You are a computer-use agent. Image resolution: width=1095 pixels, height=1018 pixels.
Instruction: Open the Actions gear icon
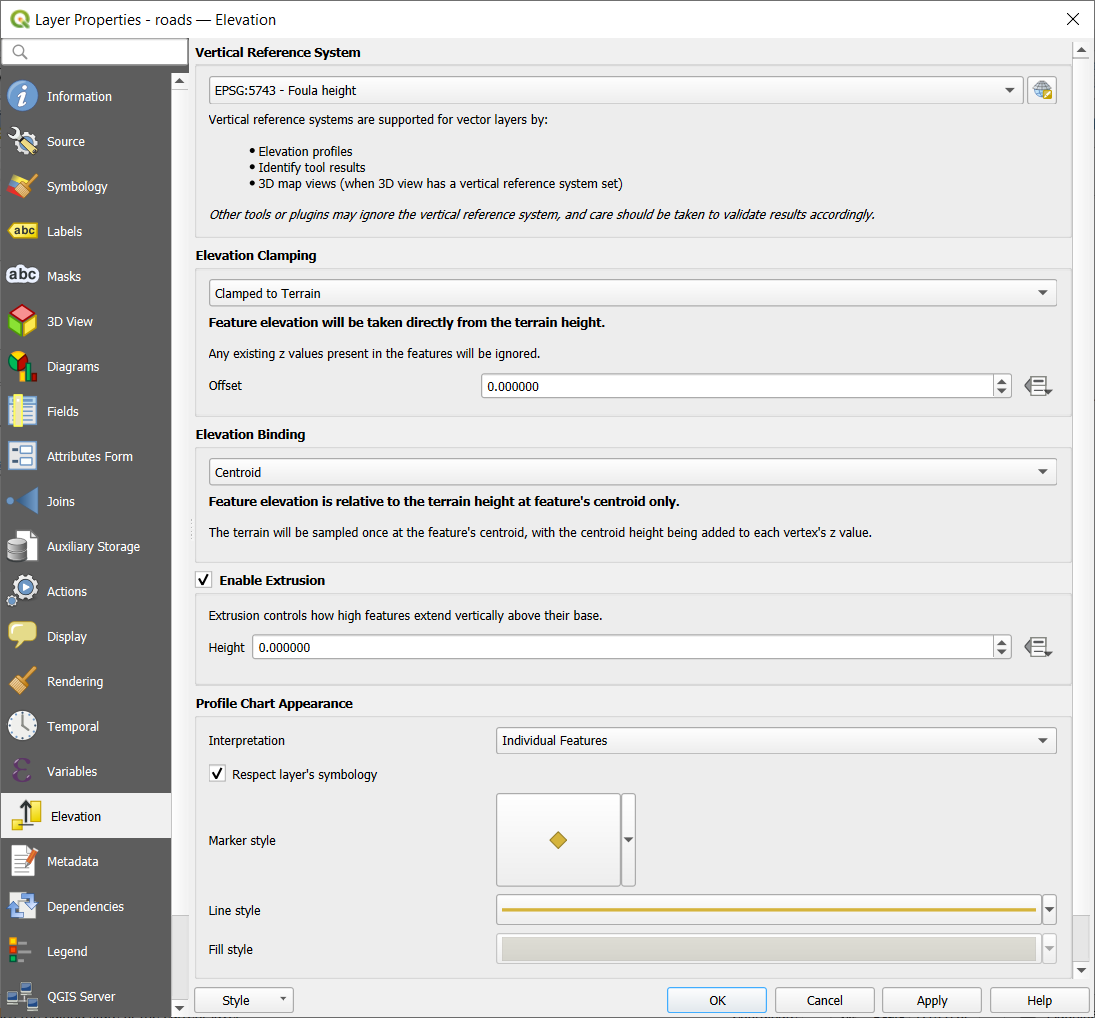point(22,591)
